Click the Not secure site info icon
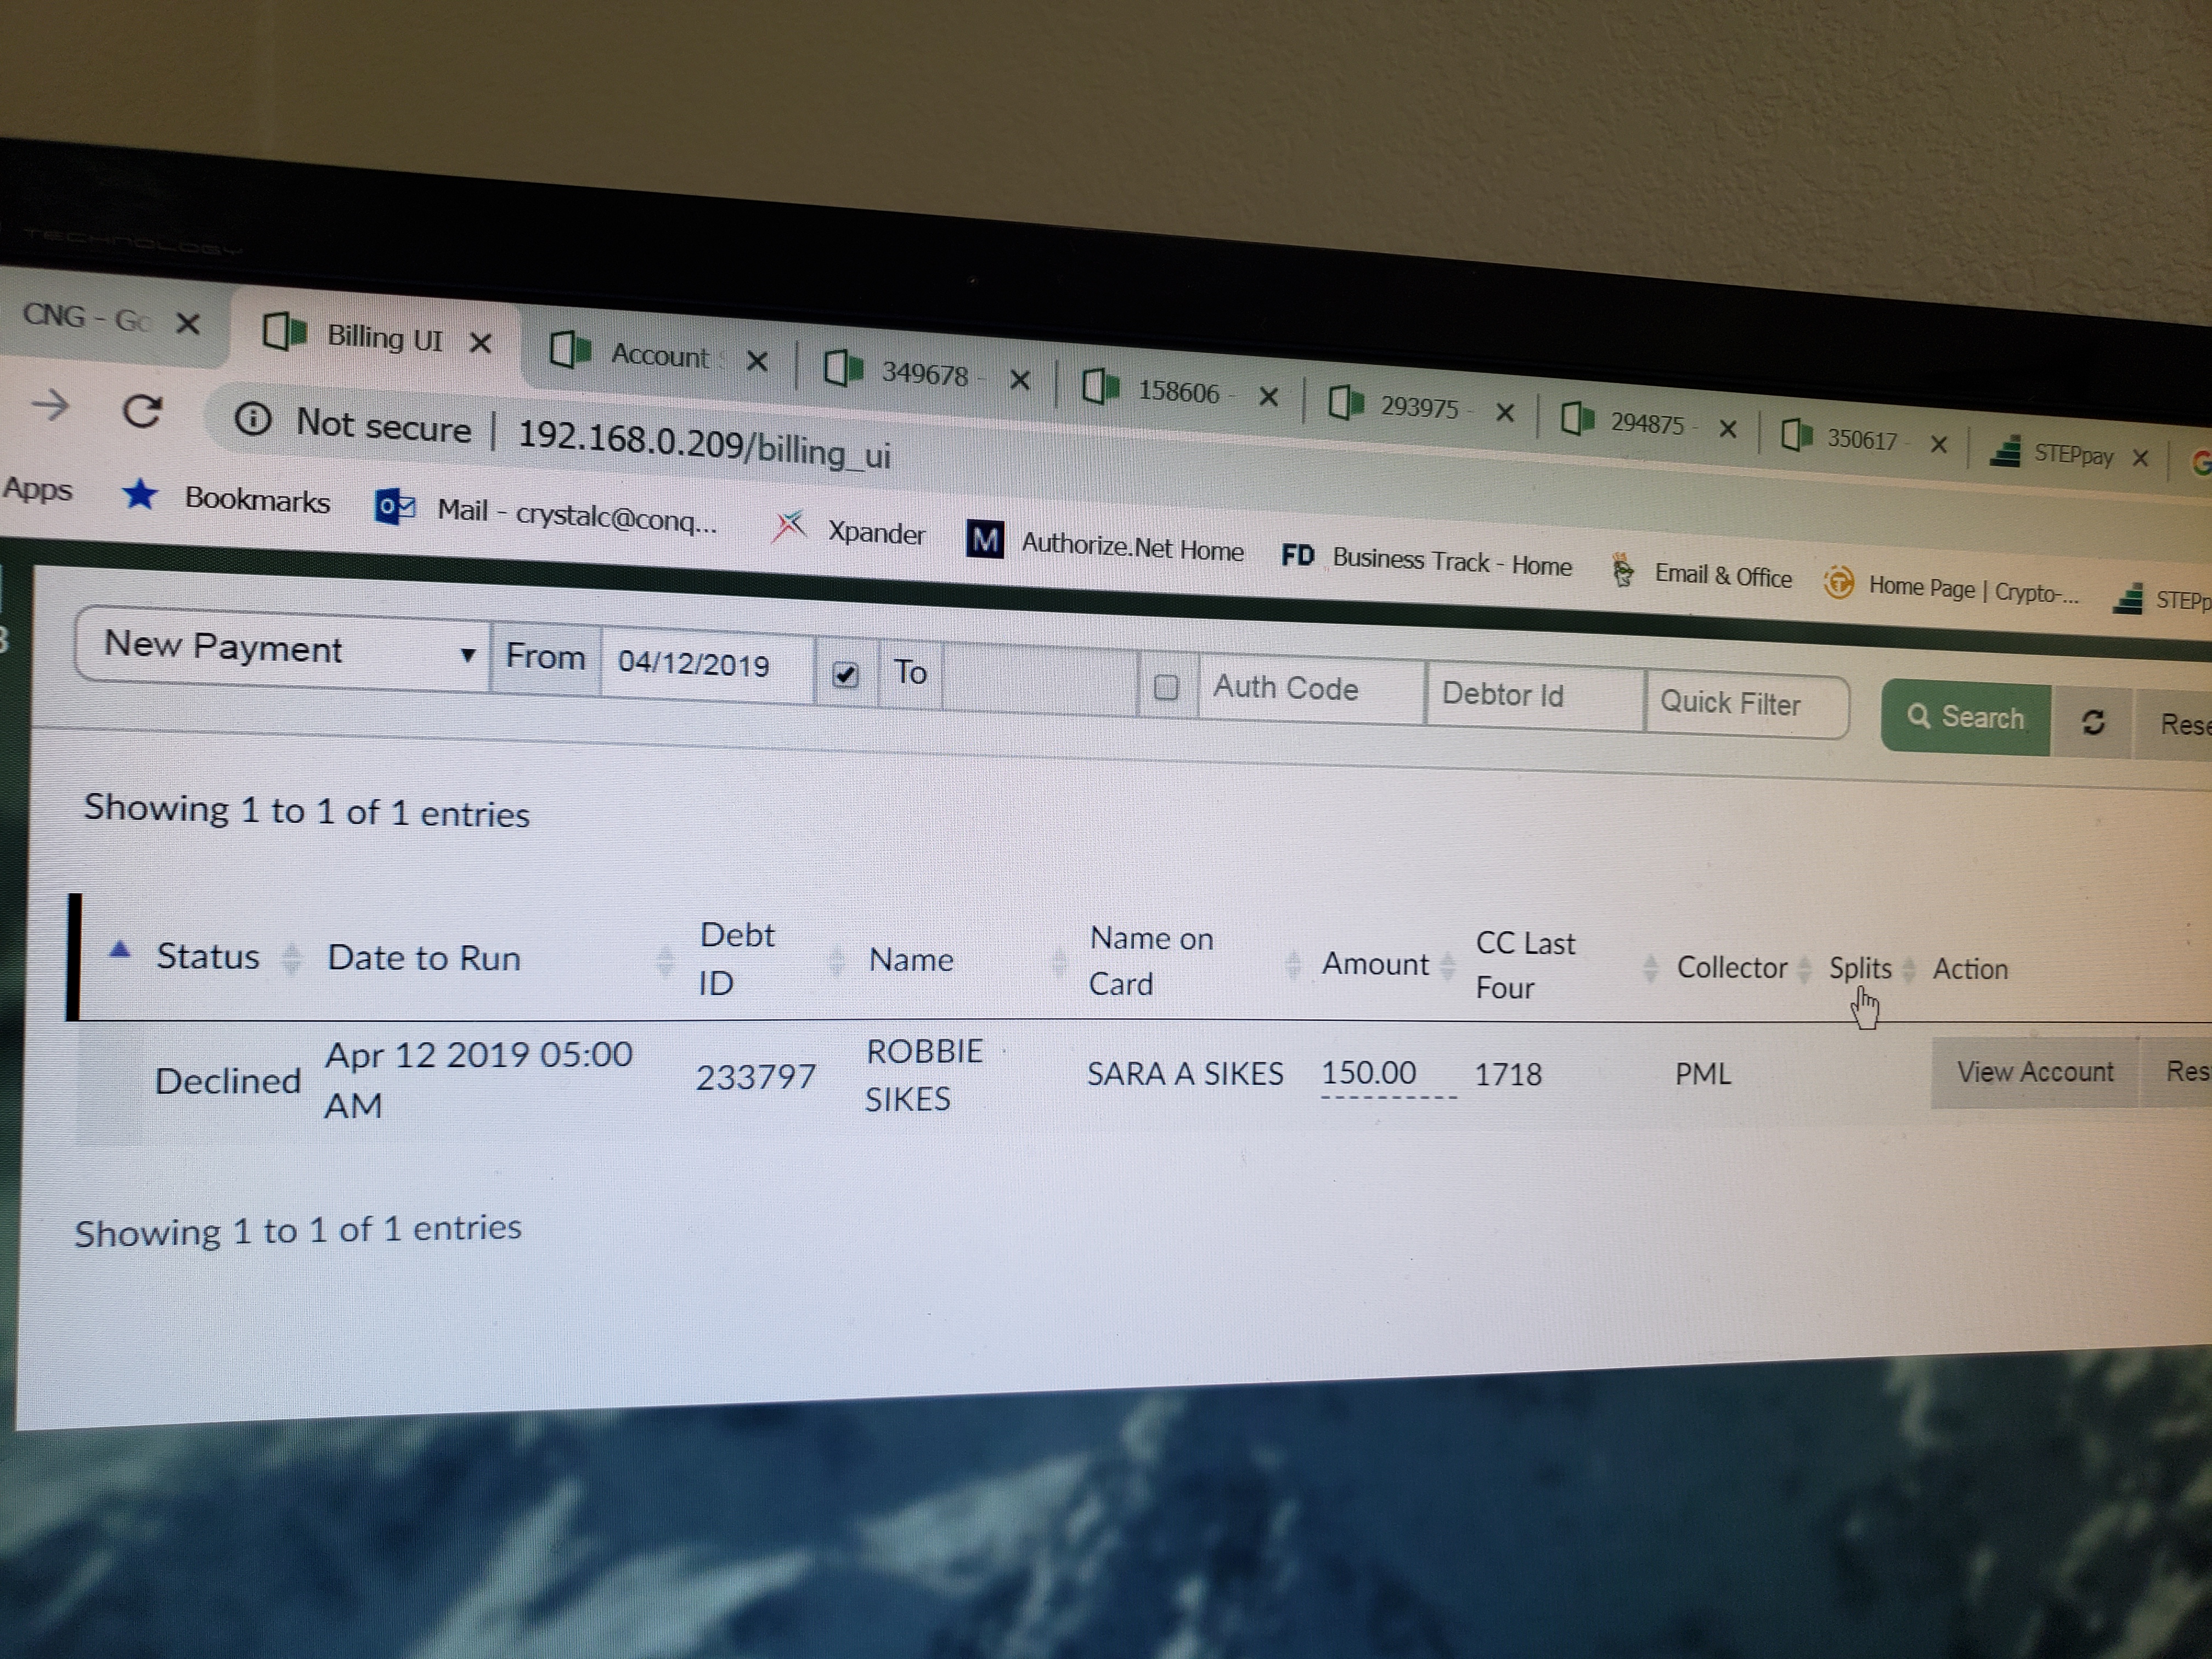The image size is (2212, 1659). coord(253,418)
